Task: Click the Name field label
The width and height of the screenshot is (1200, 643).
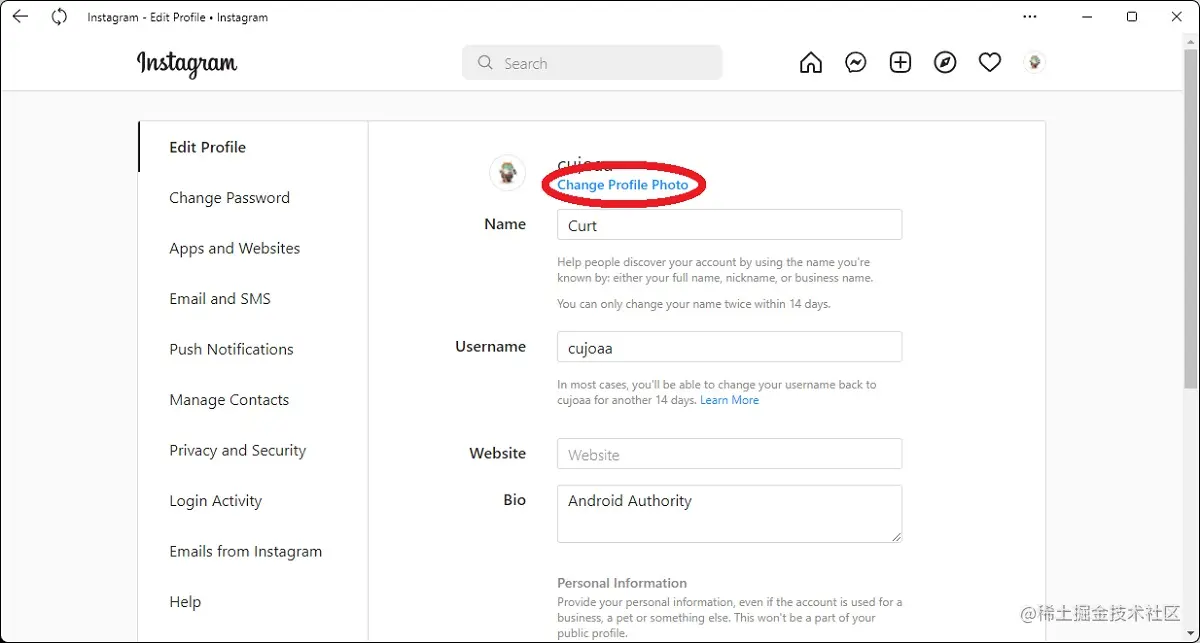Action: 504,224
